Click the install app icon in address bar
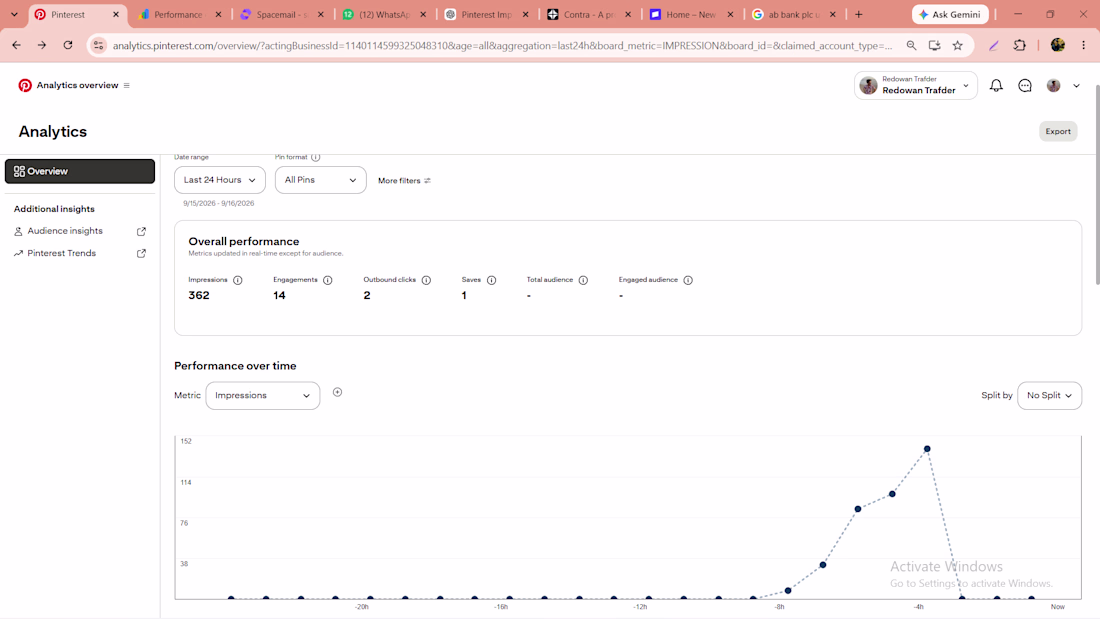The width and height of the screenshot is (1100, 619). (934, 45)
